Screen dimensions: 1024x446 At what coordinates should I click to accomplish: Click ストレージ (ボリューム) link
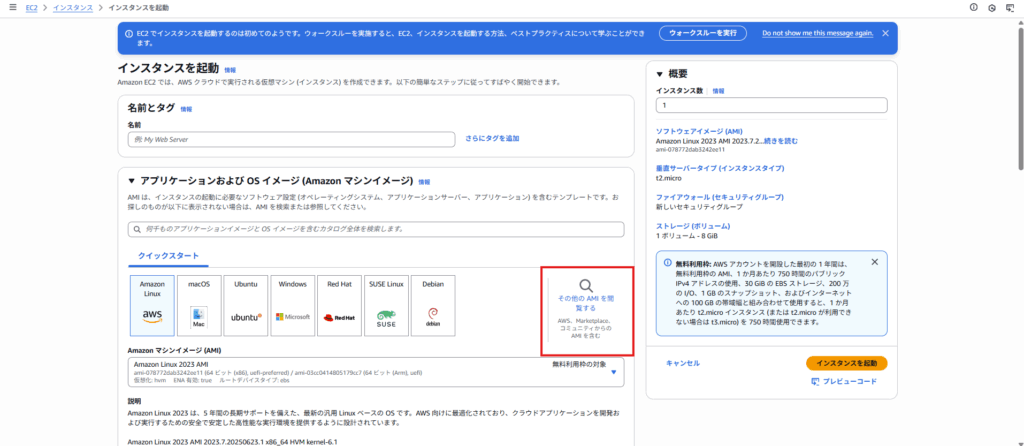pyautogui.click(x=693, y=225)
